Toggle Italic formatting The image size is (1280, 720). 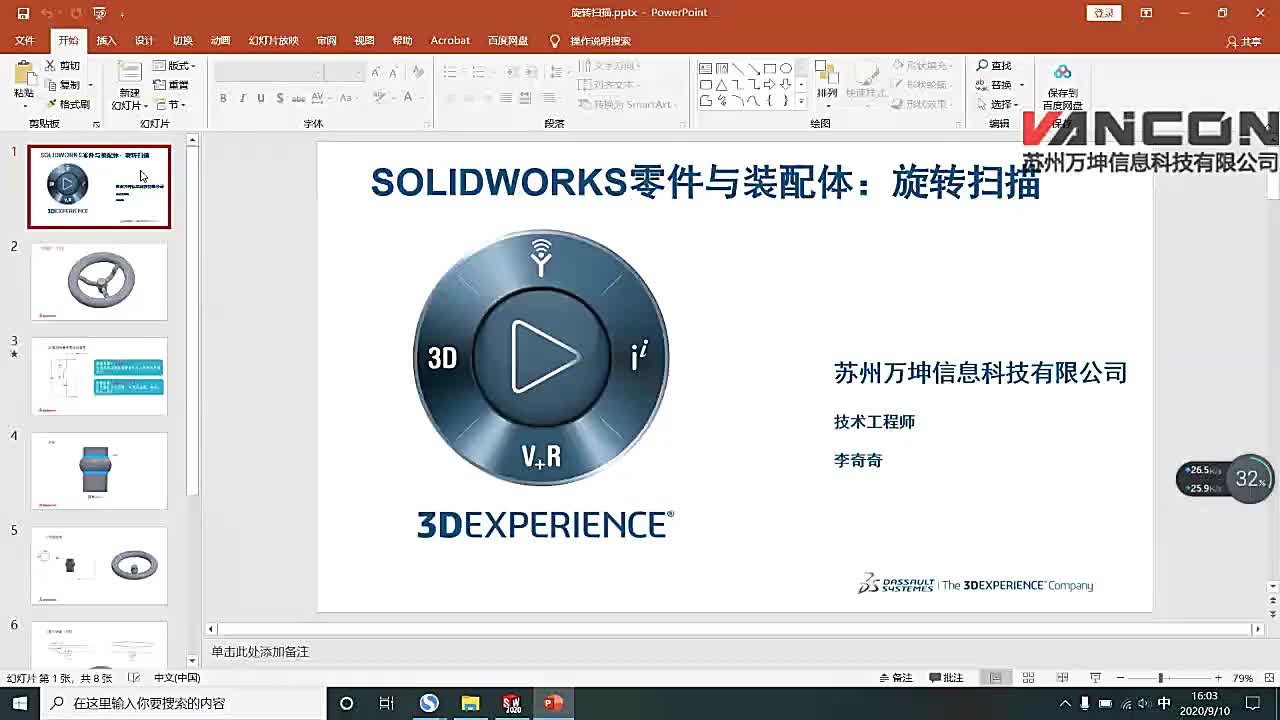coord(242,98)
